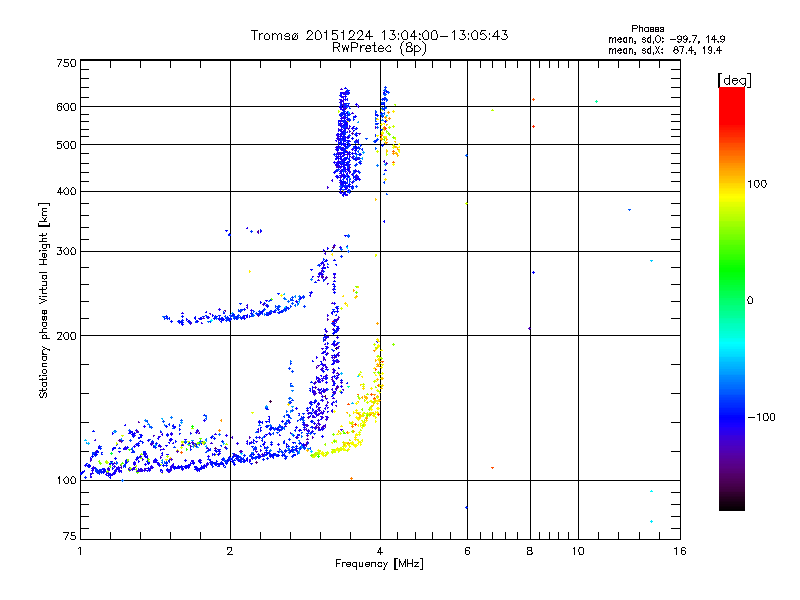800x600 pixels.
Task: Click the x-axis tick label "2"
Action: (x=230, y=551)
